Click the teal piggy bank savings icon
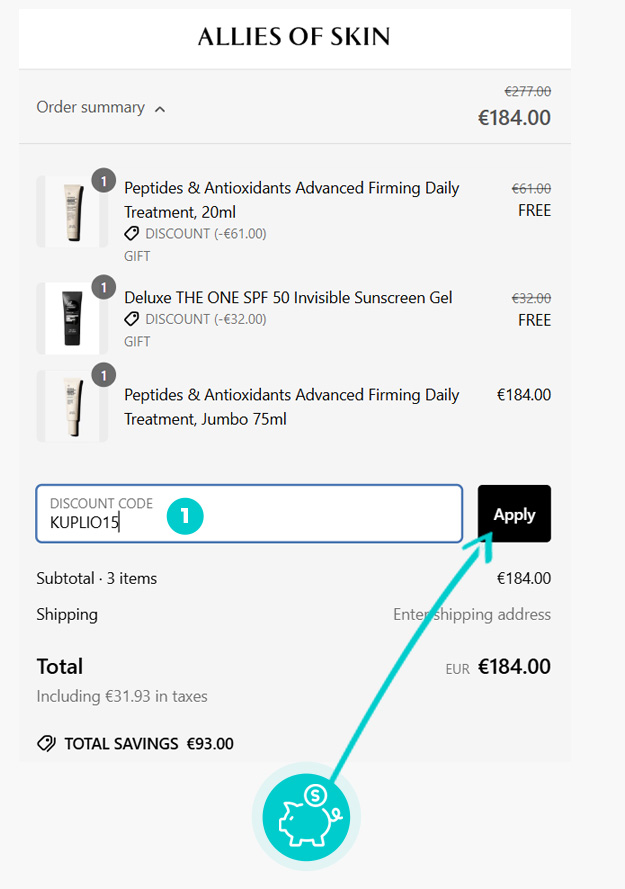The image size is (625, 889). click(x=306, y=817)
